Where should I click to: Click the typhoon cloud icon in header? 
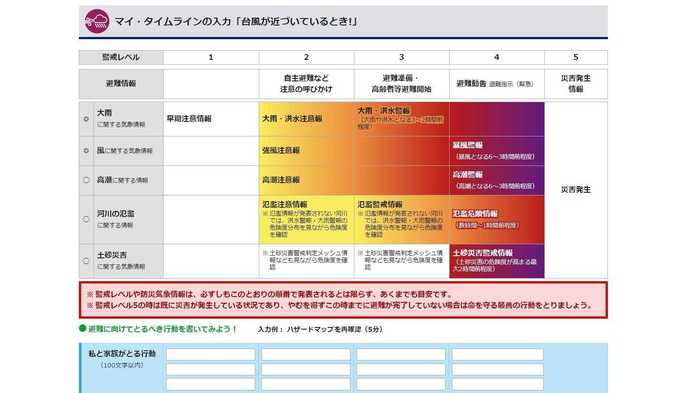pos(97,21)
